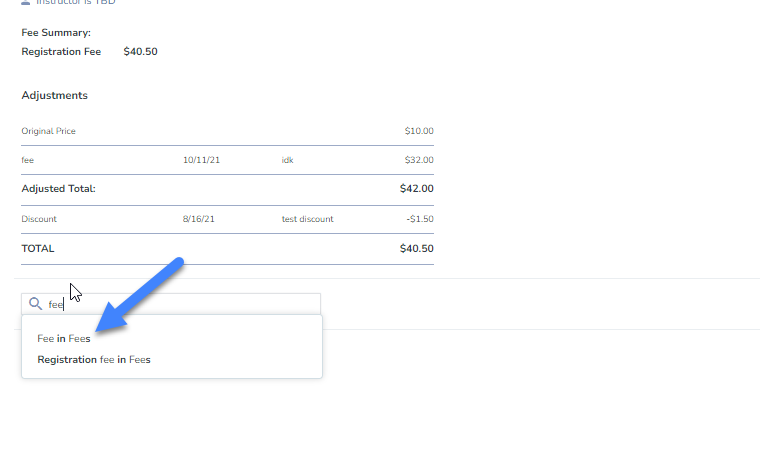Click the 8/16/21 discount date
This screenshot has width=760, height=468.
(198, 219)
